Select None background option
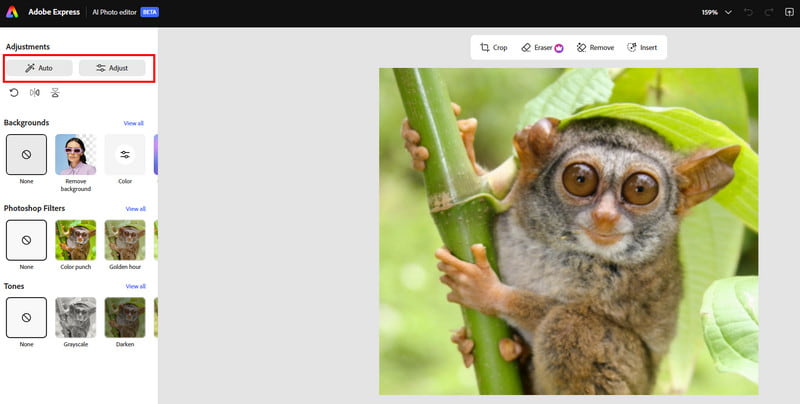Screen dimensions: 800x404 27,155
